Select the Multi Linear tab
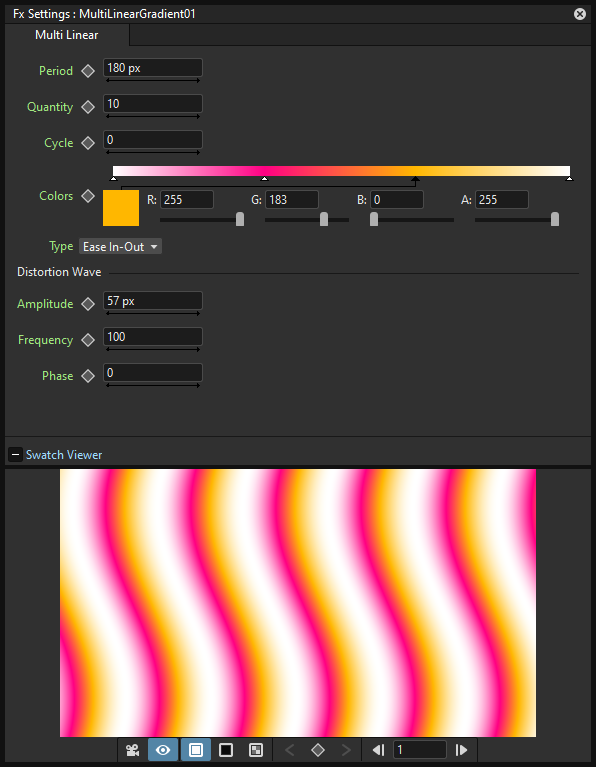This screenshot has height=767, width=596. pos(67,35)
